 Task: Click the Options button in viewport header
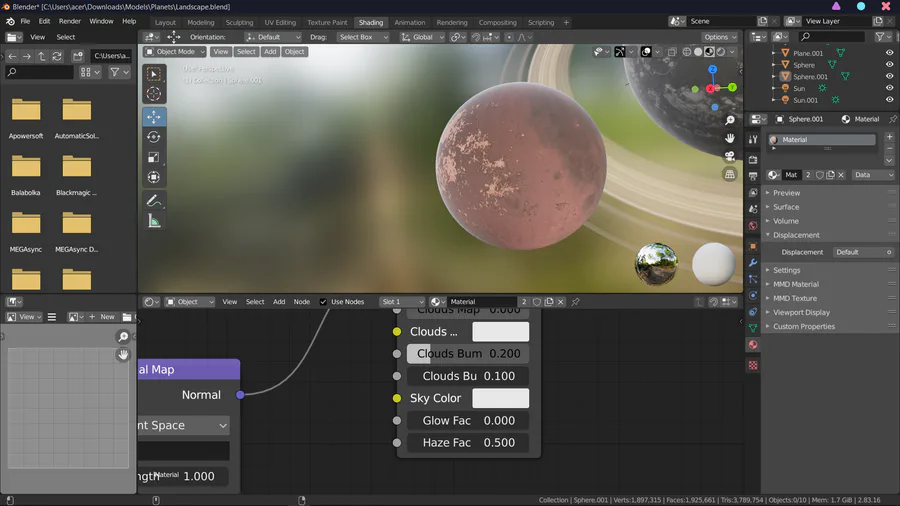(720, 37)
